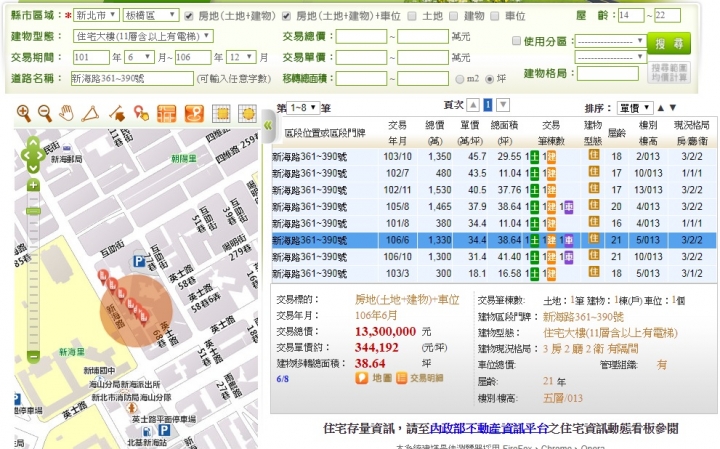Select the 坪 area unit radio
This screenshot has height=449, width=720.
click(x=489, y=79)
